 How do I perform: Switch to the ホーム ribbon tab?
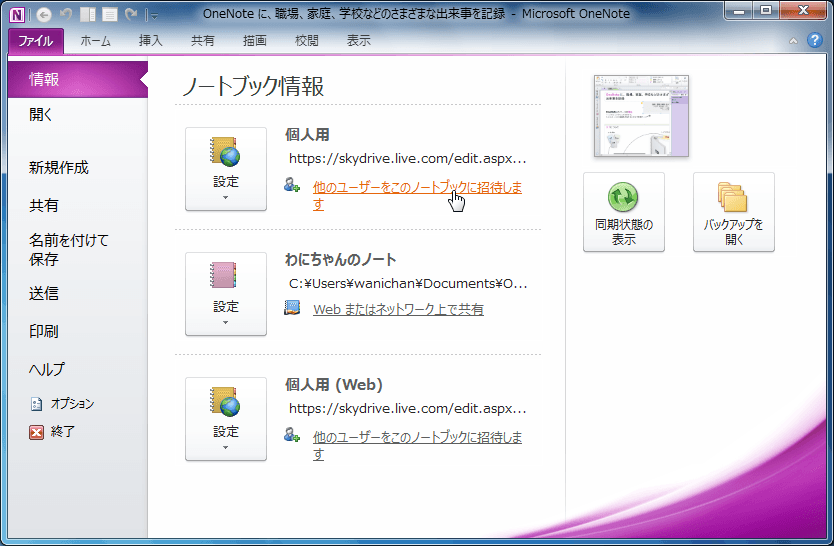pyautogui.click(x=95, y=41)
